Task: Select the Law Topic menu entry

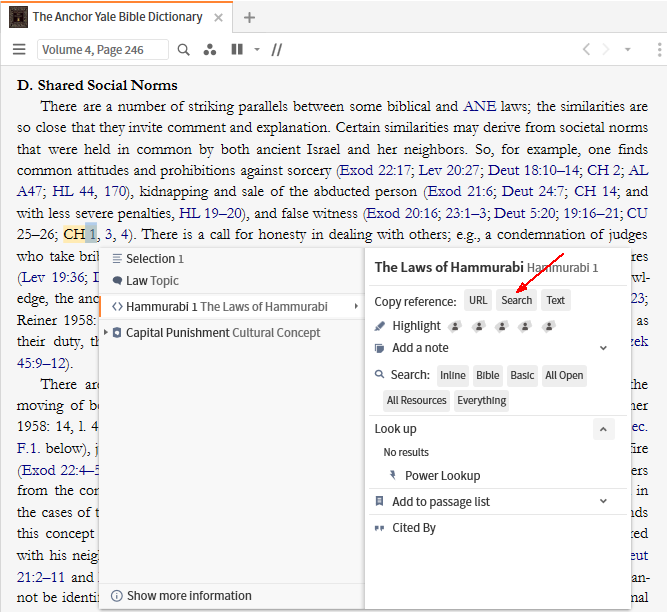Action: [x=152, y=281]
